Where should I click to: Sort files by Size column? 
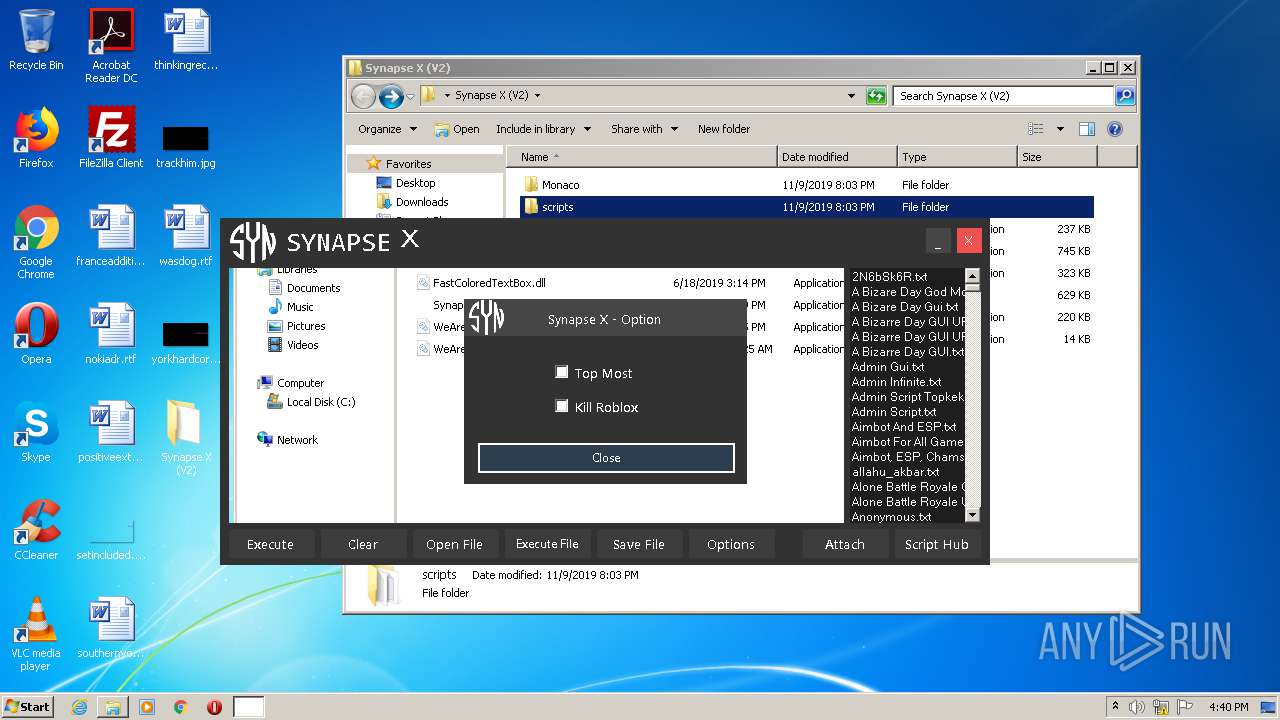pyautogui.click(x=1057, y=157)
